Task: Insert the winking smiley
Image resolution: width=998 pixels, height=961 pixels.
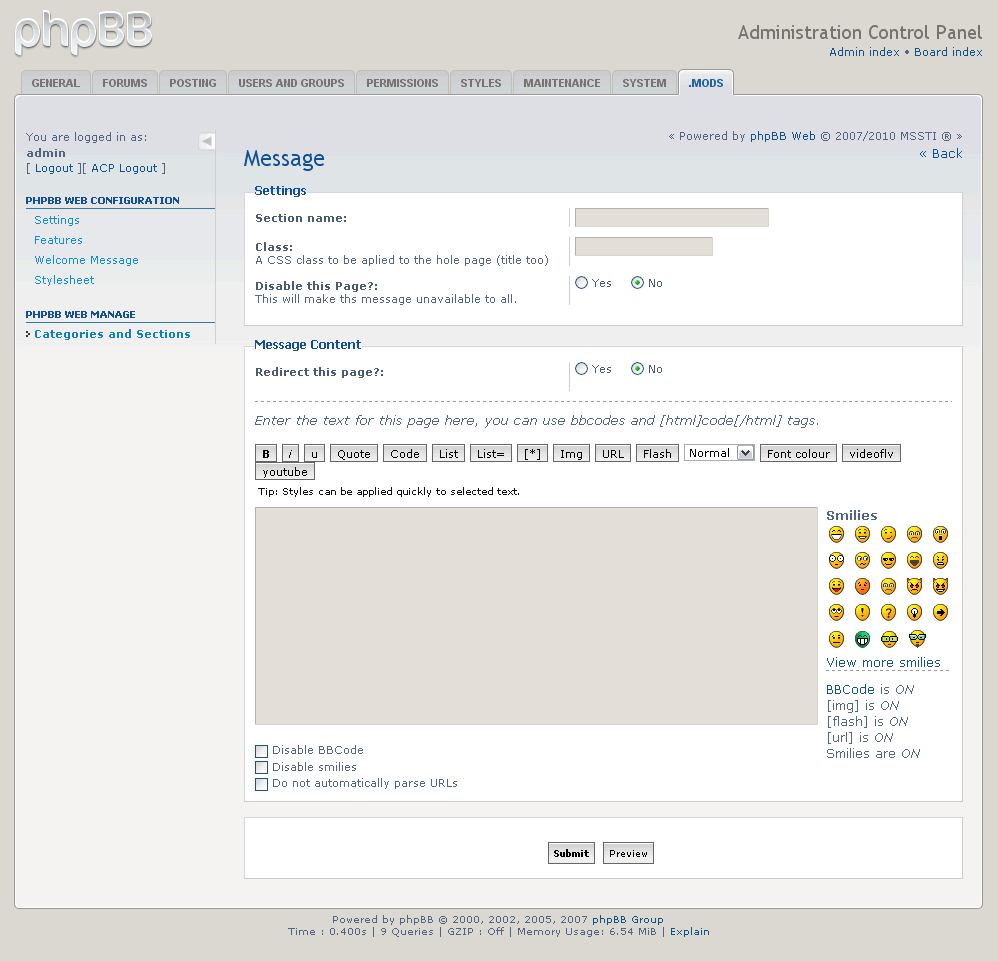Action: click(x=889, y=534)
